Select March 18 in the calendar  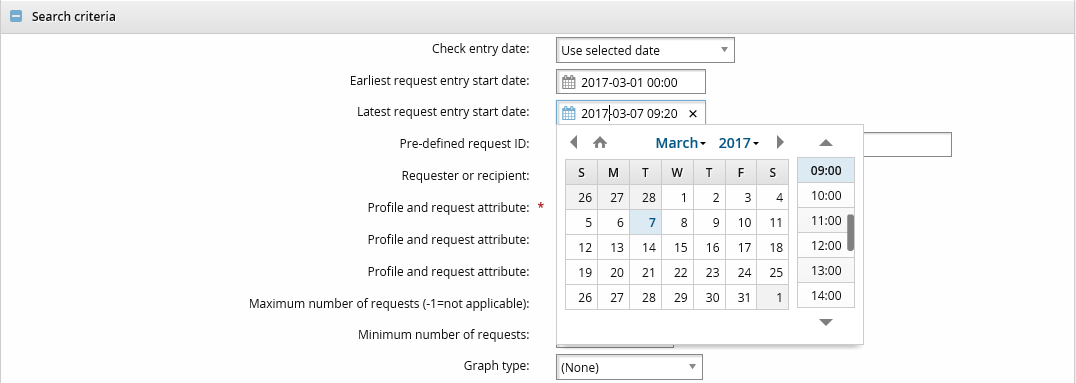[x=773, y=248]
